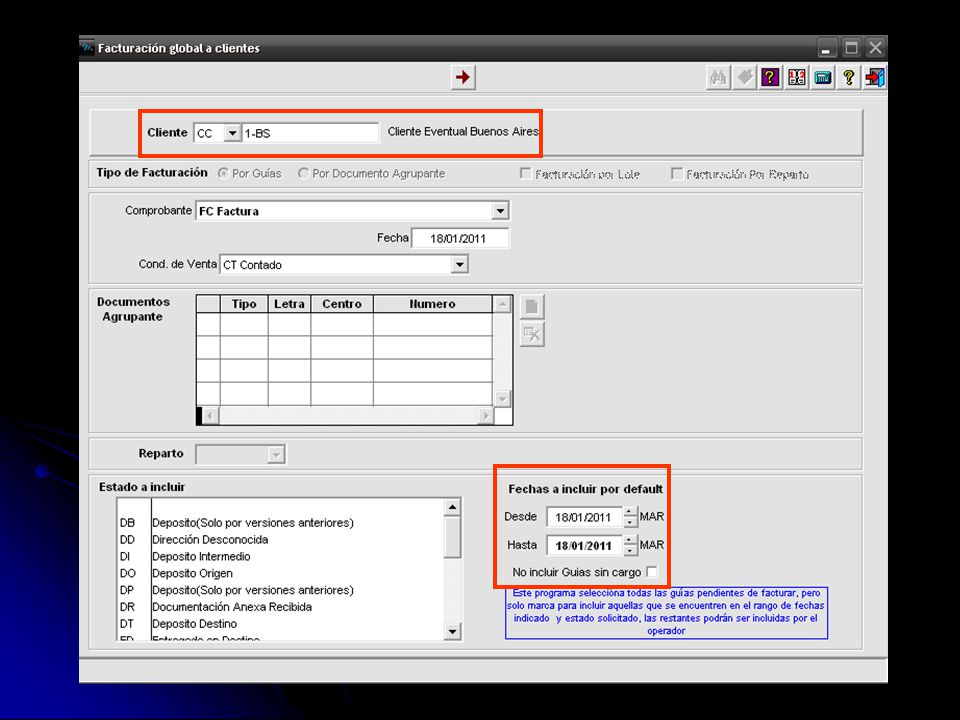The height and width of the screenshot is (720, 960).
Task: Click the Numero column header
Action: point(433,304)
